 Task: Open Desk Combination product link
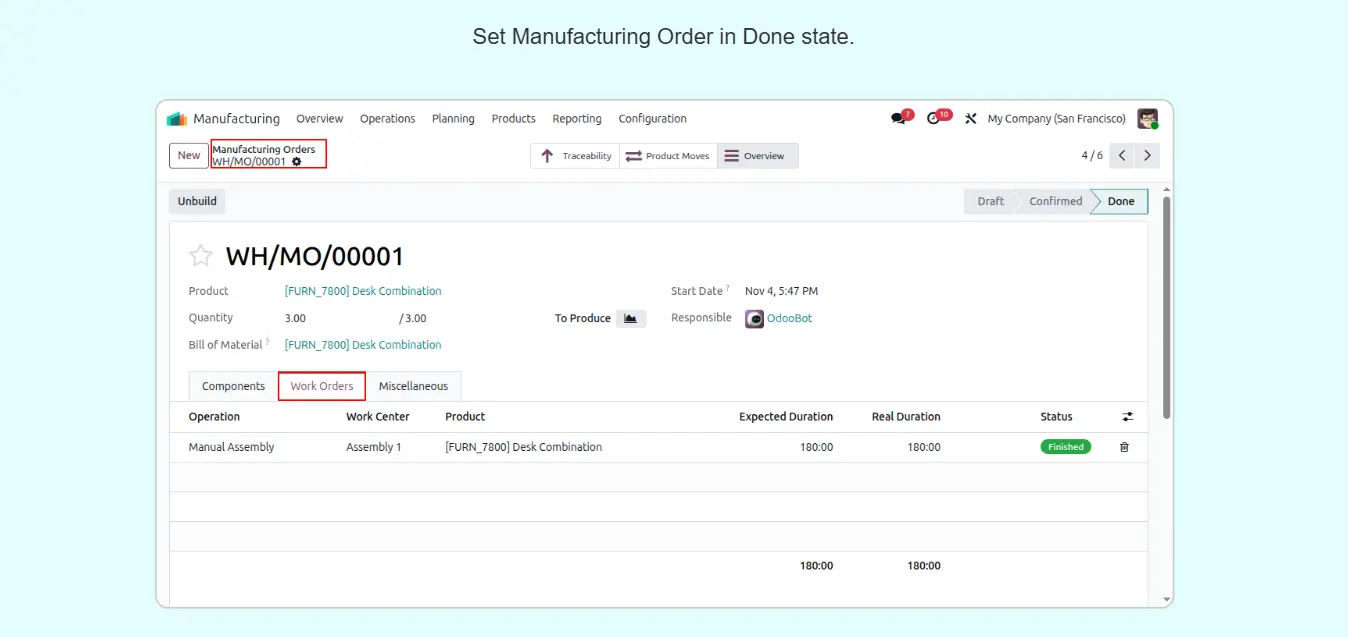click(362, 291)
